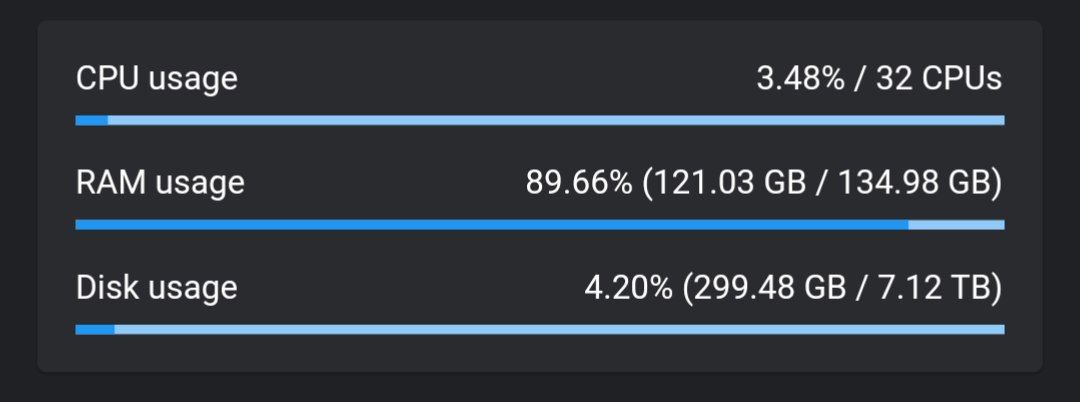1080x402 pixels.
Task: Click the unfilled portion of CPU usage bar
Action: (x=557, y=120)
